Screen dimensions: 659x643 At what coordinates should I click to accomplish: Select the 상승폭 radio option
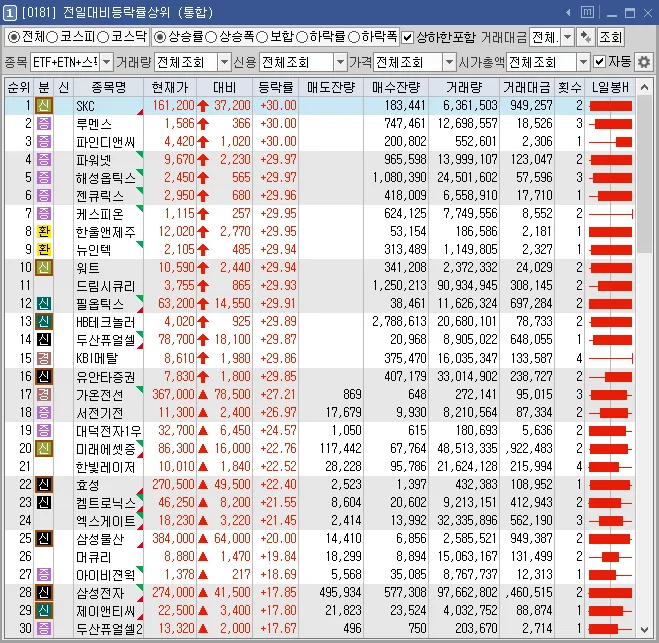pyautogui.click(x=211, y=37)
